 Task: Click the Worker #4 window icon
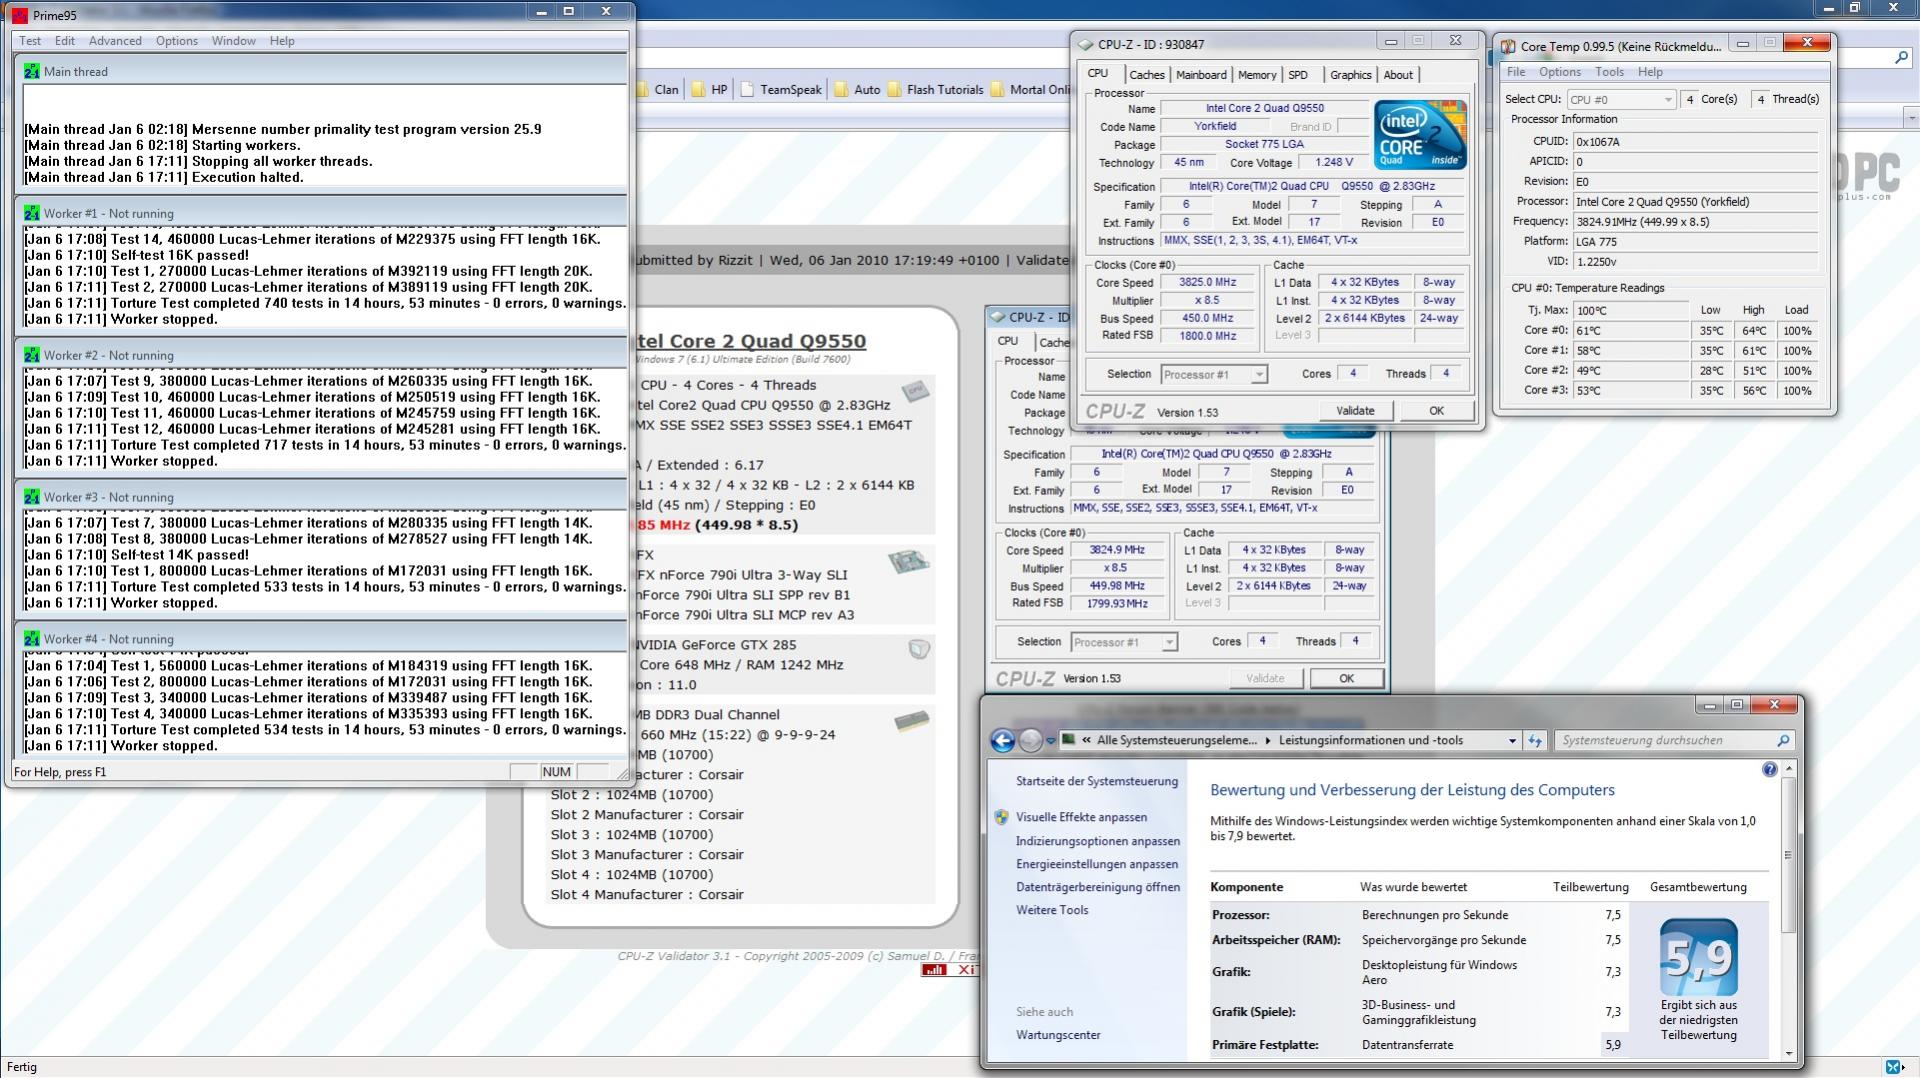point(32,639)
